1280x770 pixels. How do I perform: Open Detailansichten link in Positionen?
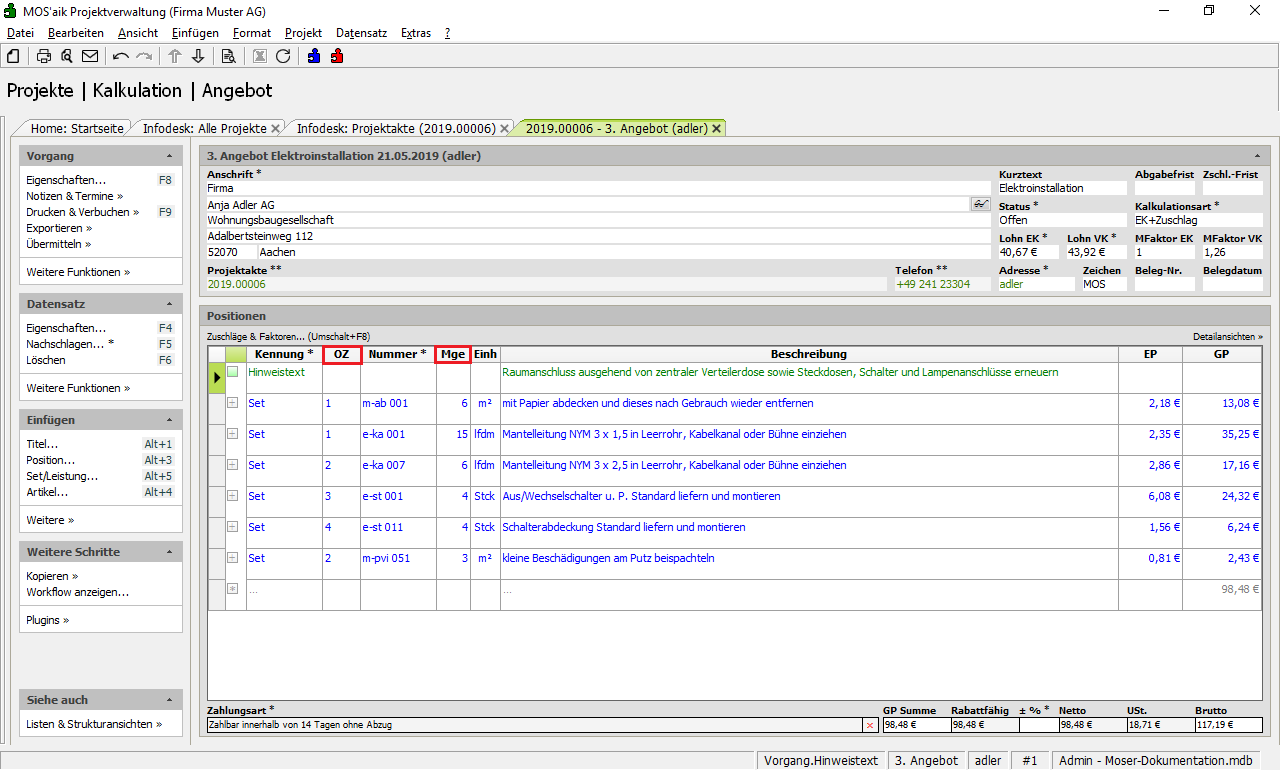pyautogui.click(x=1227, y=337)
